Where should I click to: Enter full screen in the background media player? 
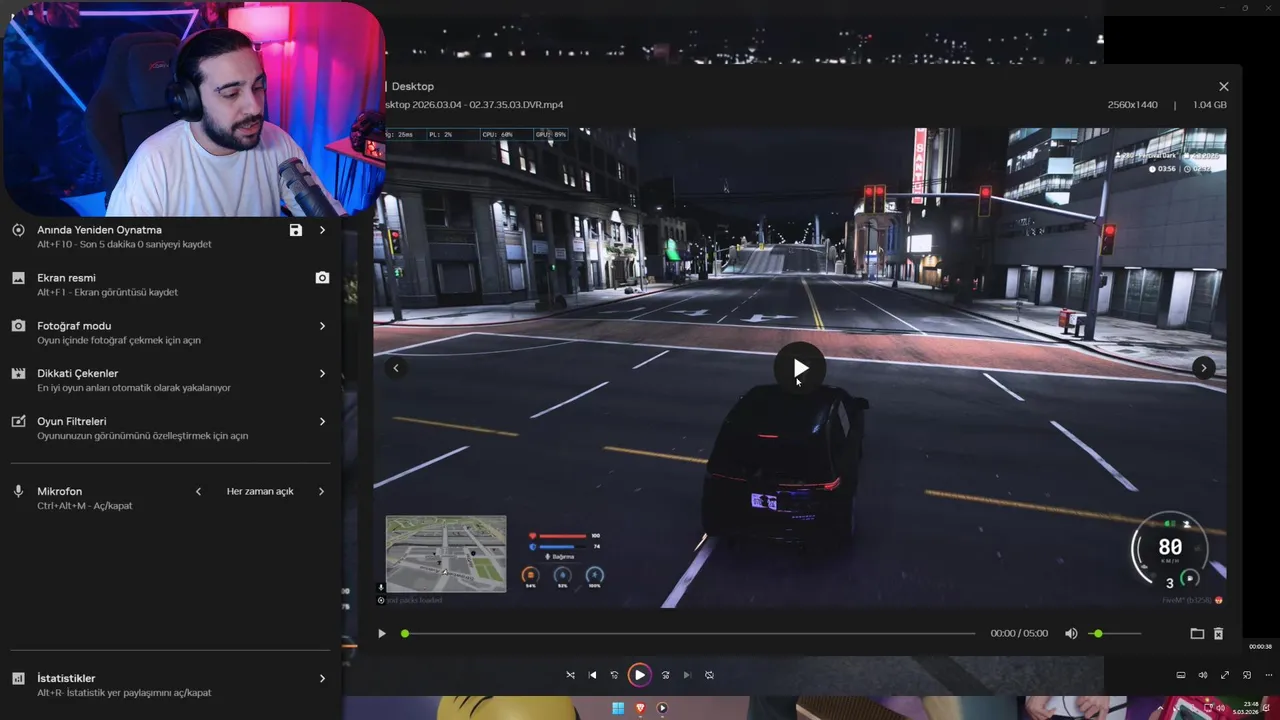coord(1225,675)
